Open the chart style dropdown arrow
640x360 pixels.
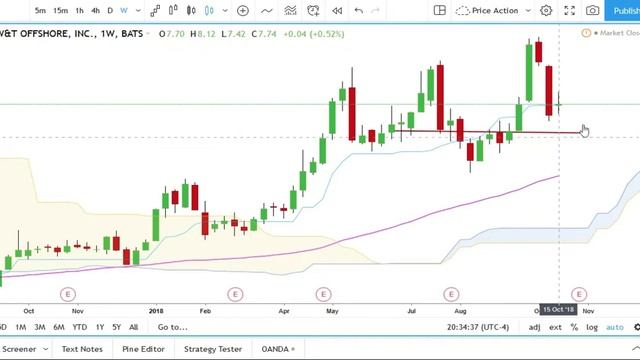tap(225, 11)
